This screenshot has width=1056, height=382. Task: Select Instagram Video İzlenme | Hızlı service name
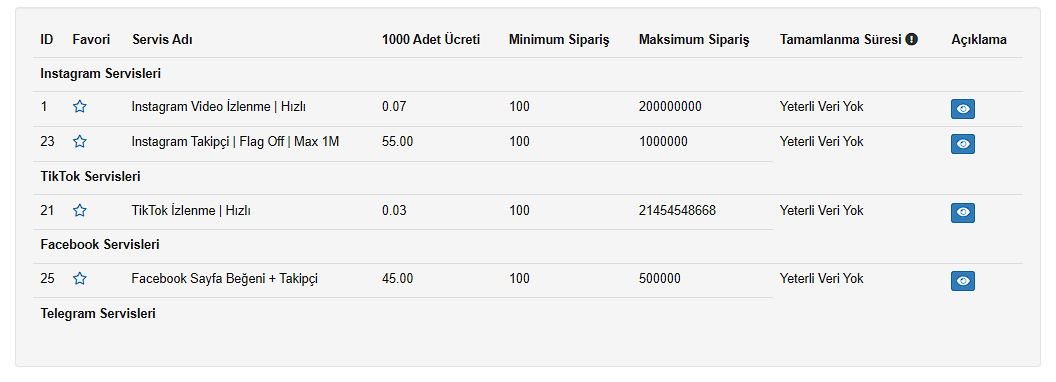point(219,106)
